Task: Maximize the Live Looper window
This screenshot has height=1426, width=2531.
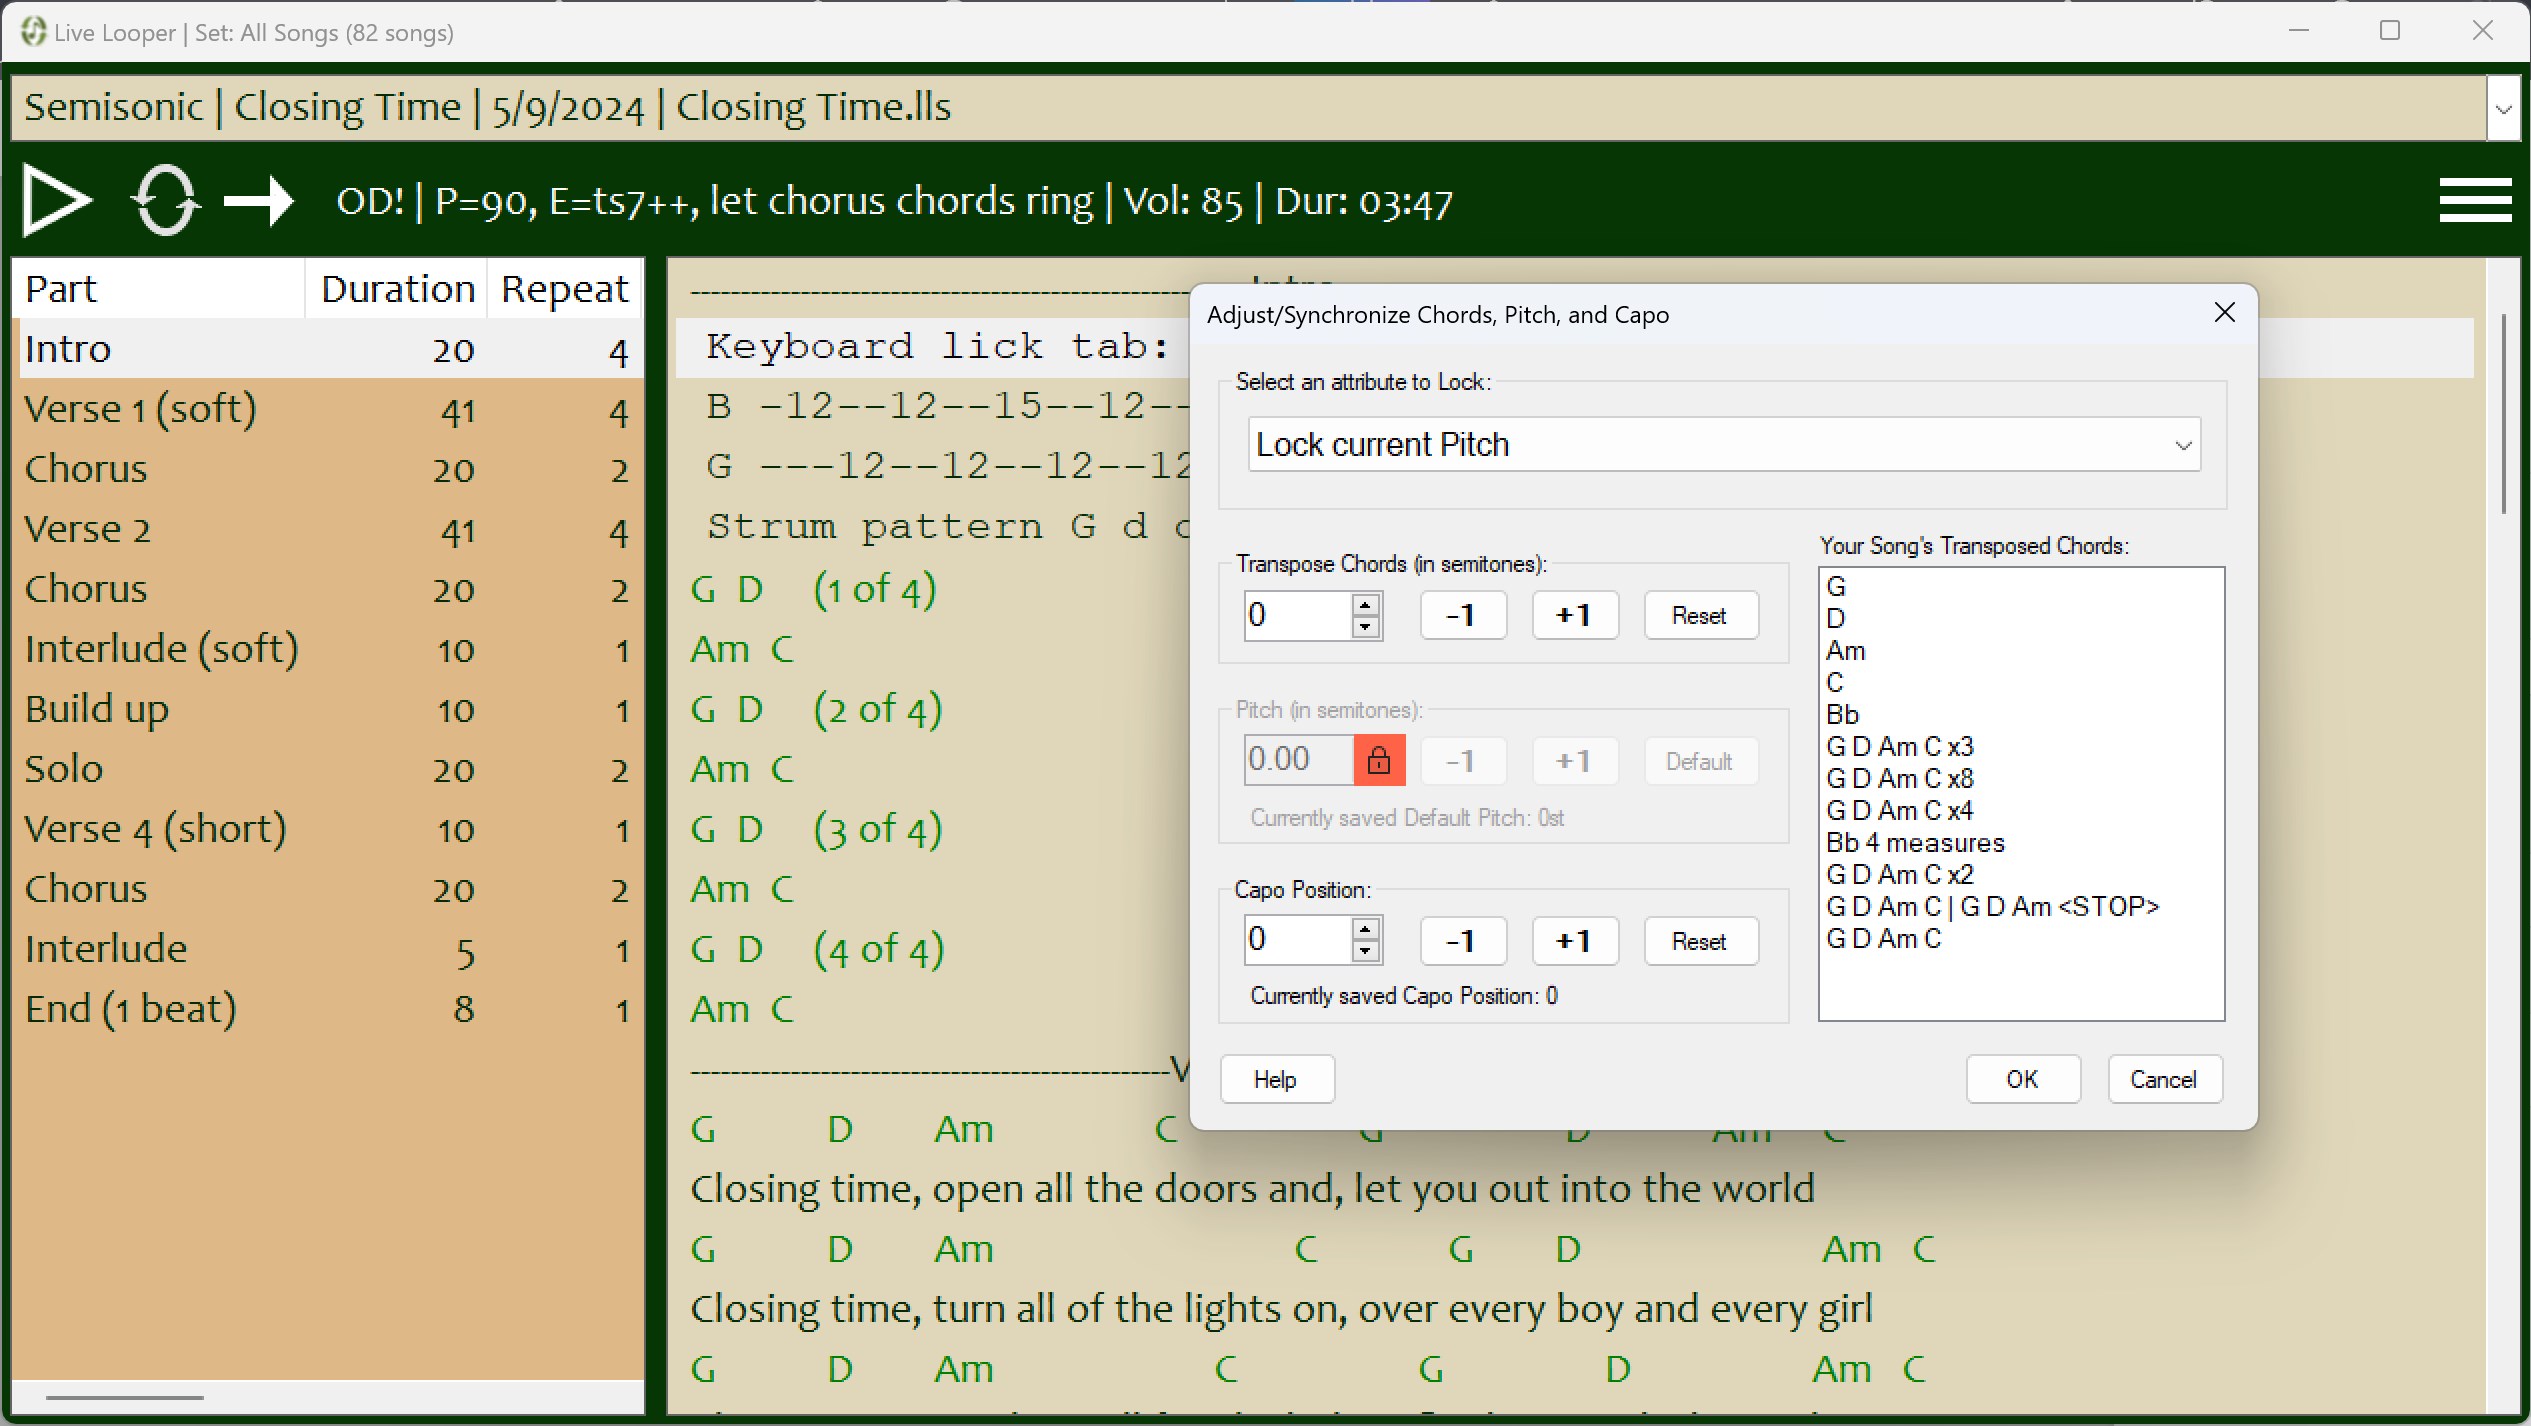Action: pos(2390,31)
